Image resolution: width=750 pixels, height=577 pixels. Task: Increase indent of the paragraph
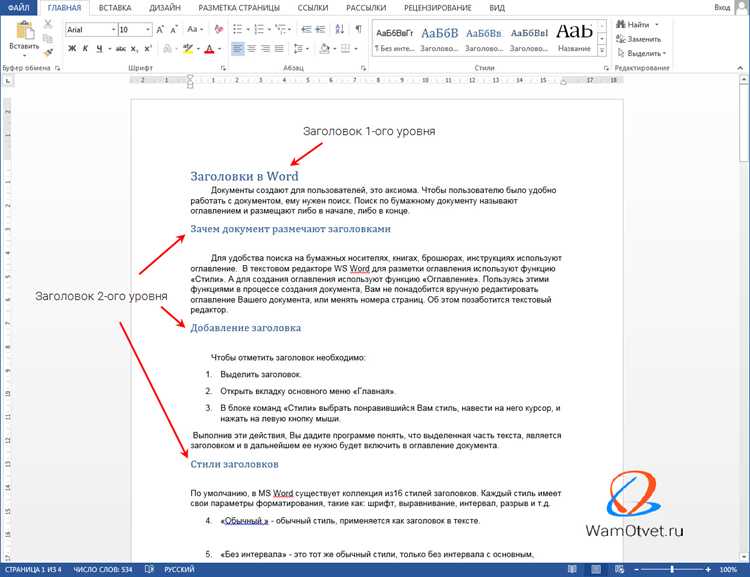tap(320, 29)
